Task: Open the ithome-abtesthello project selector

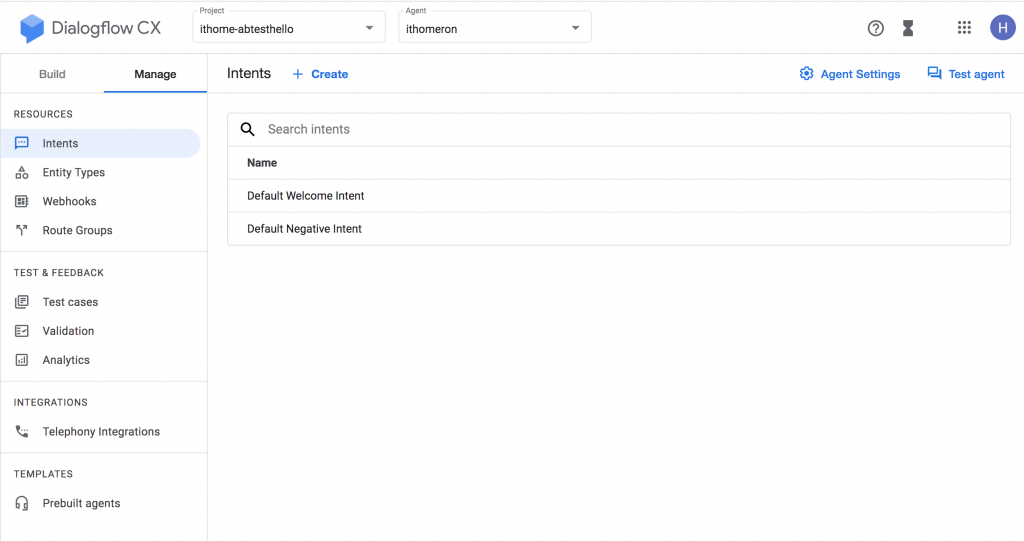Action: [x=289, y=27]
